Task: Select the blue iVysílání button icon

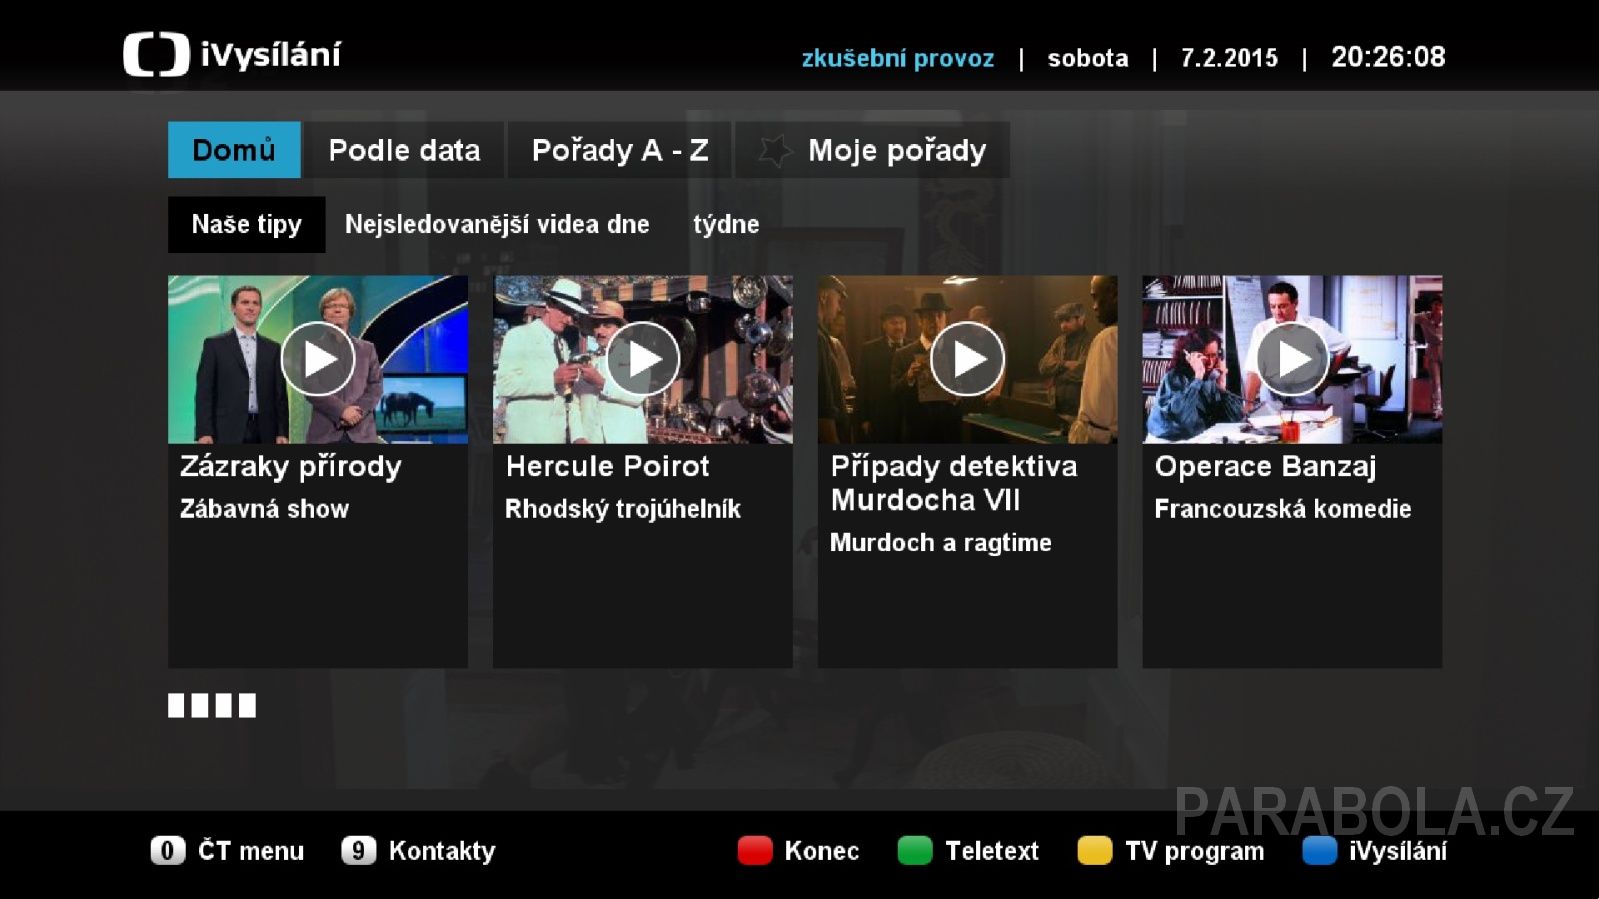Action: pos(1320,850)
